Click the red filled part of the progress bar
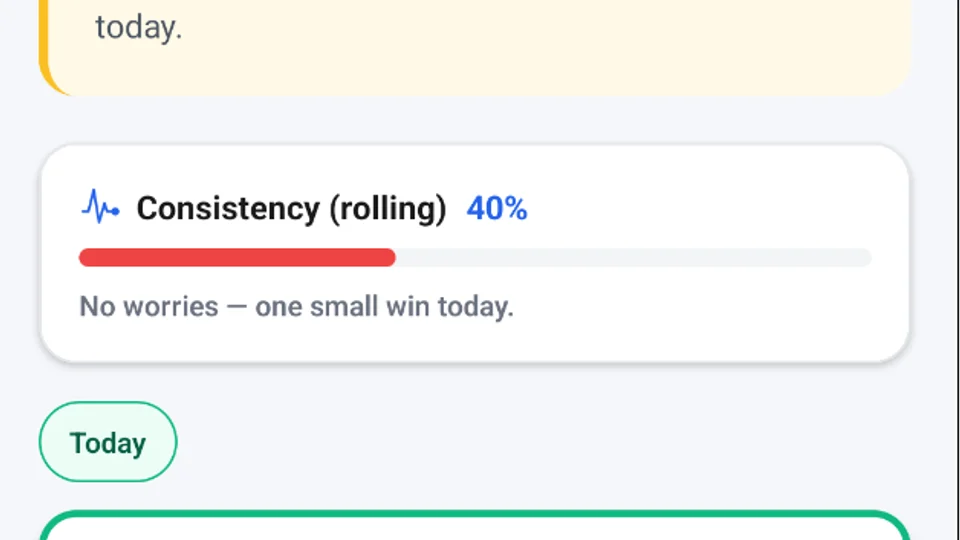This screenshot has height=540, width=960. coord(237,258)
